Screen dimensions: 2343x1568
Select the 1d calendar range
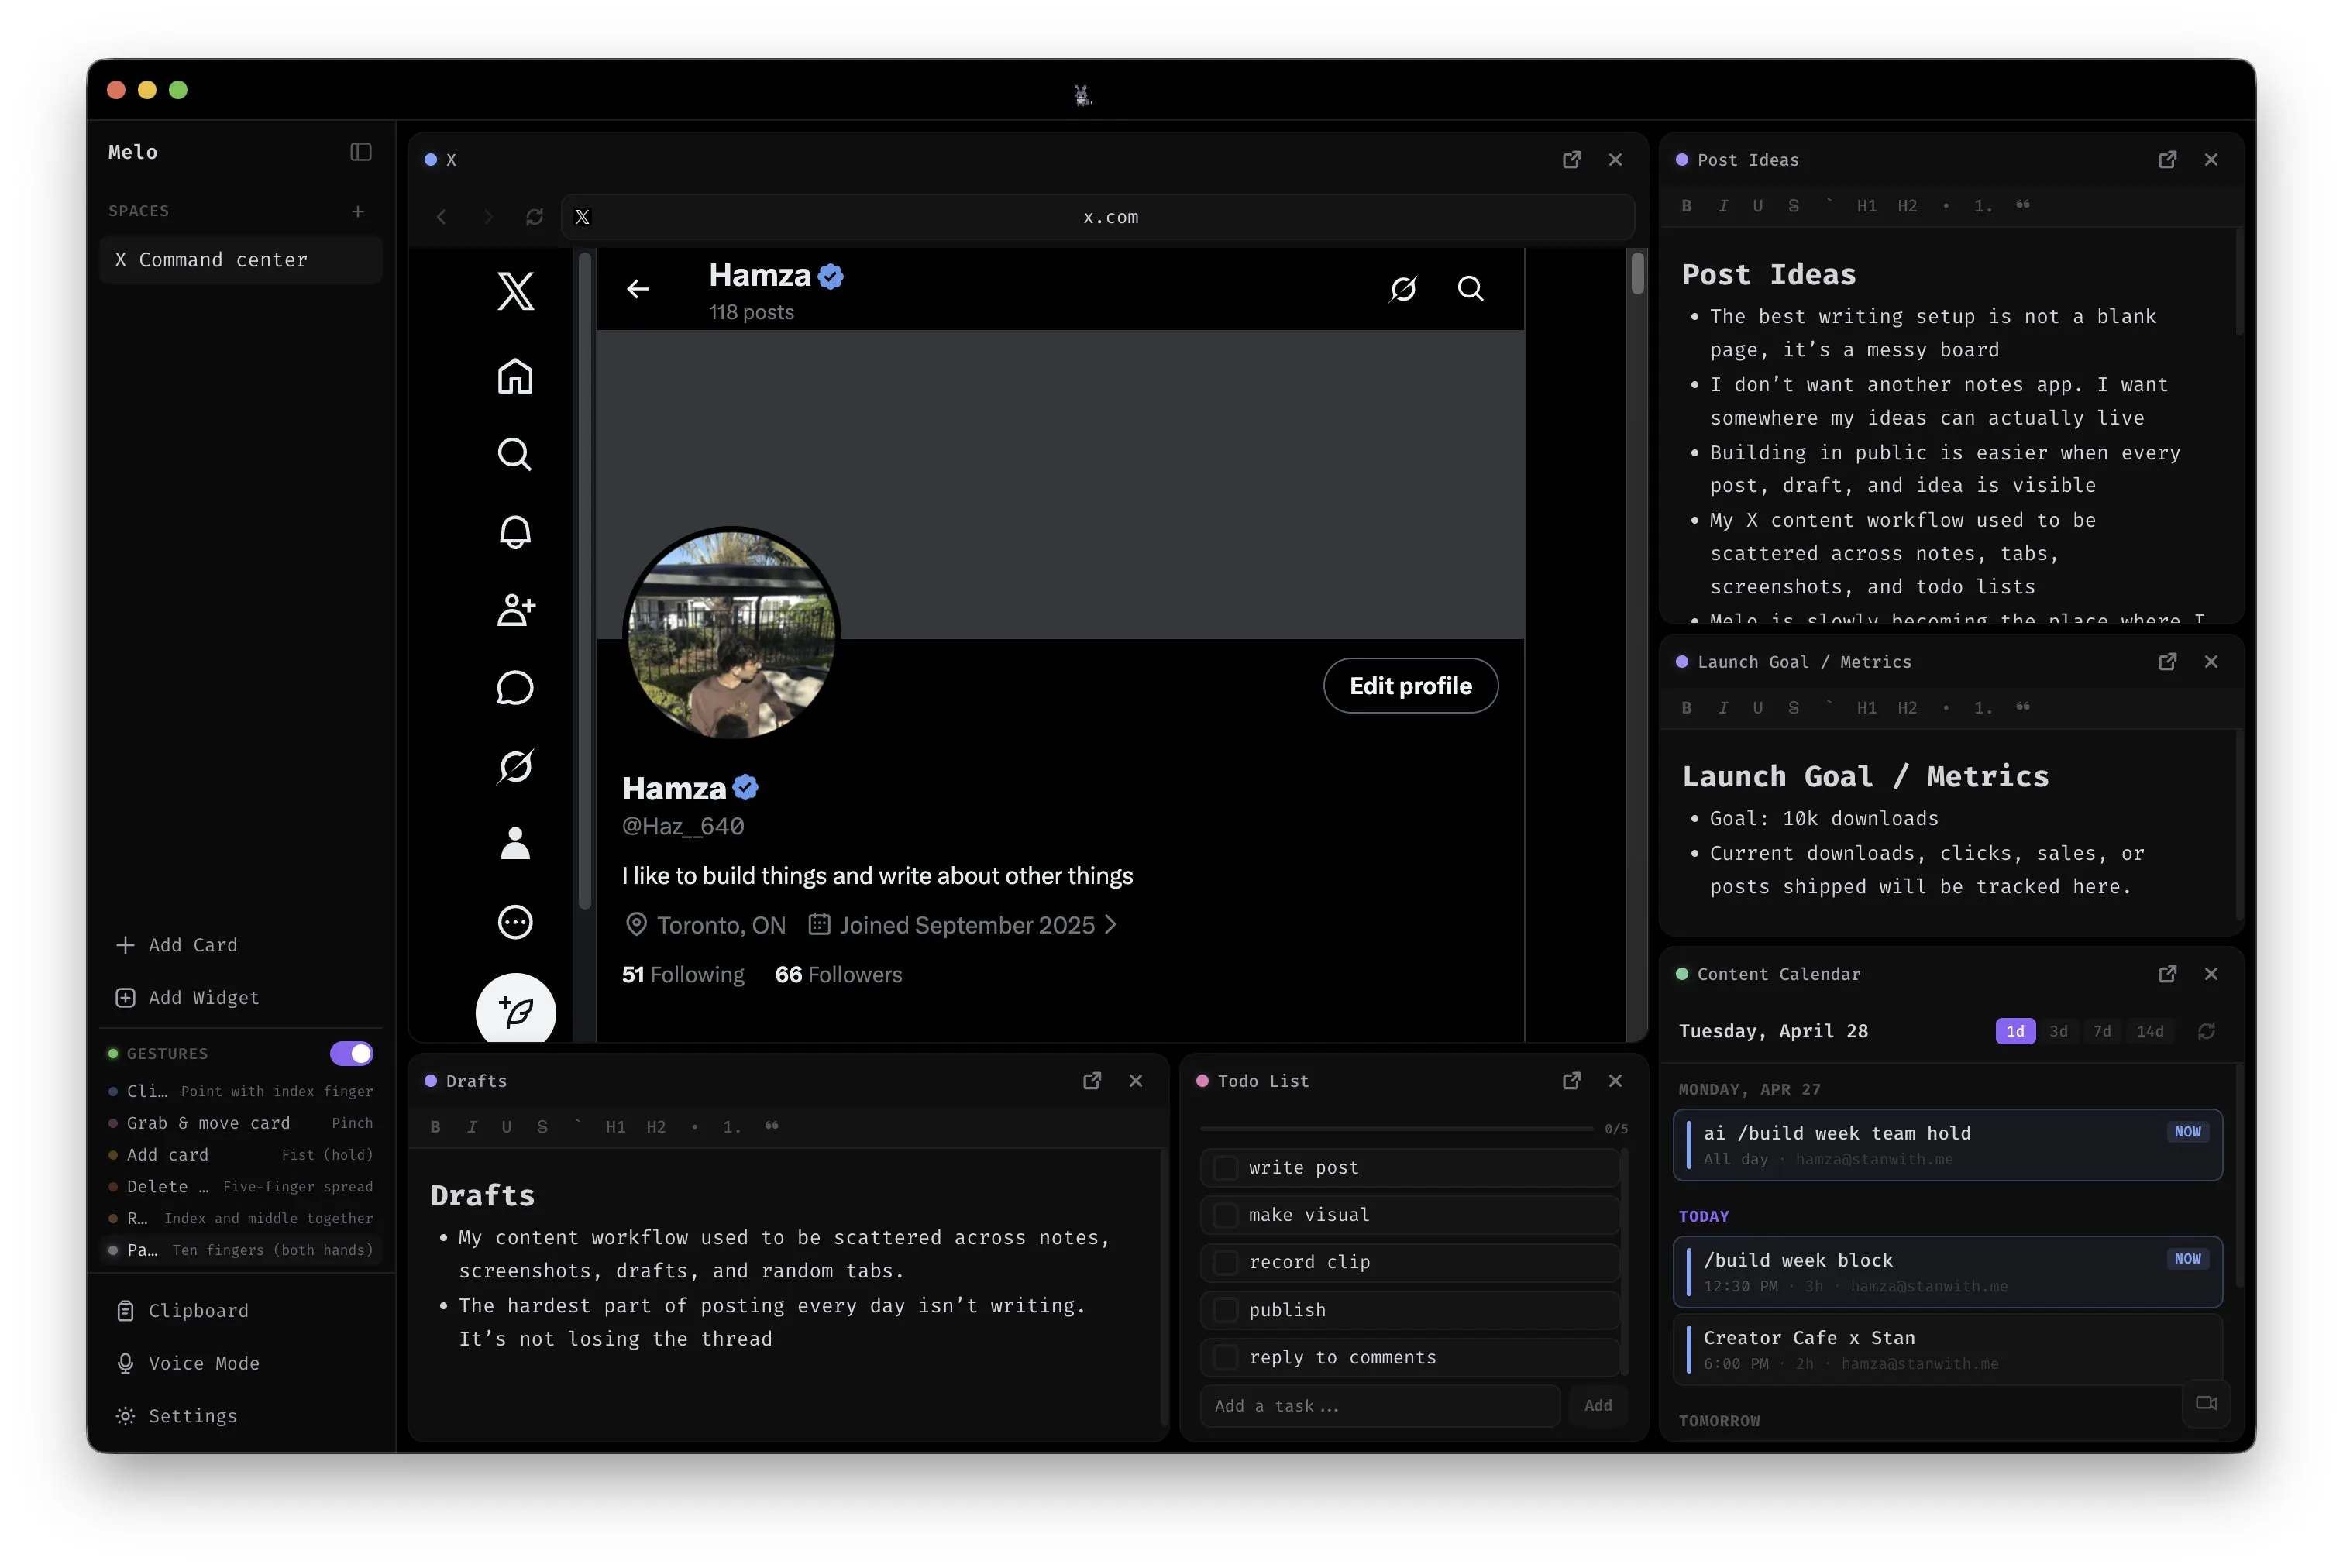click(2015, 1031)
